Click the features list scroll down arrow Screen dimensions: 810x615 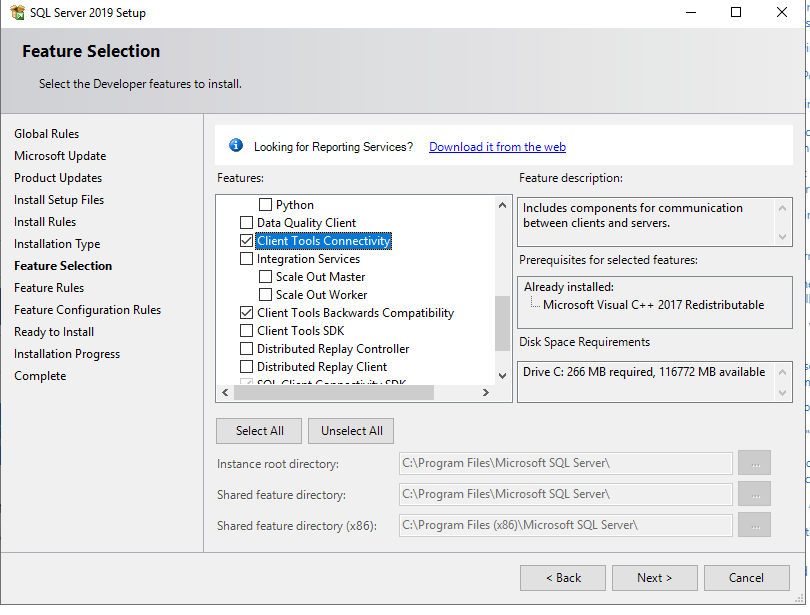coord(502,375)
